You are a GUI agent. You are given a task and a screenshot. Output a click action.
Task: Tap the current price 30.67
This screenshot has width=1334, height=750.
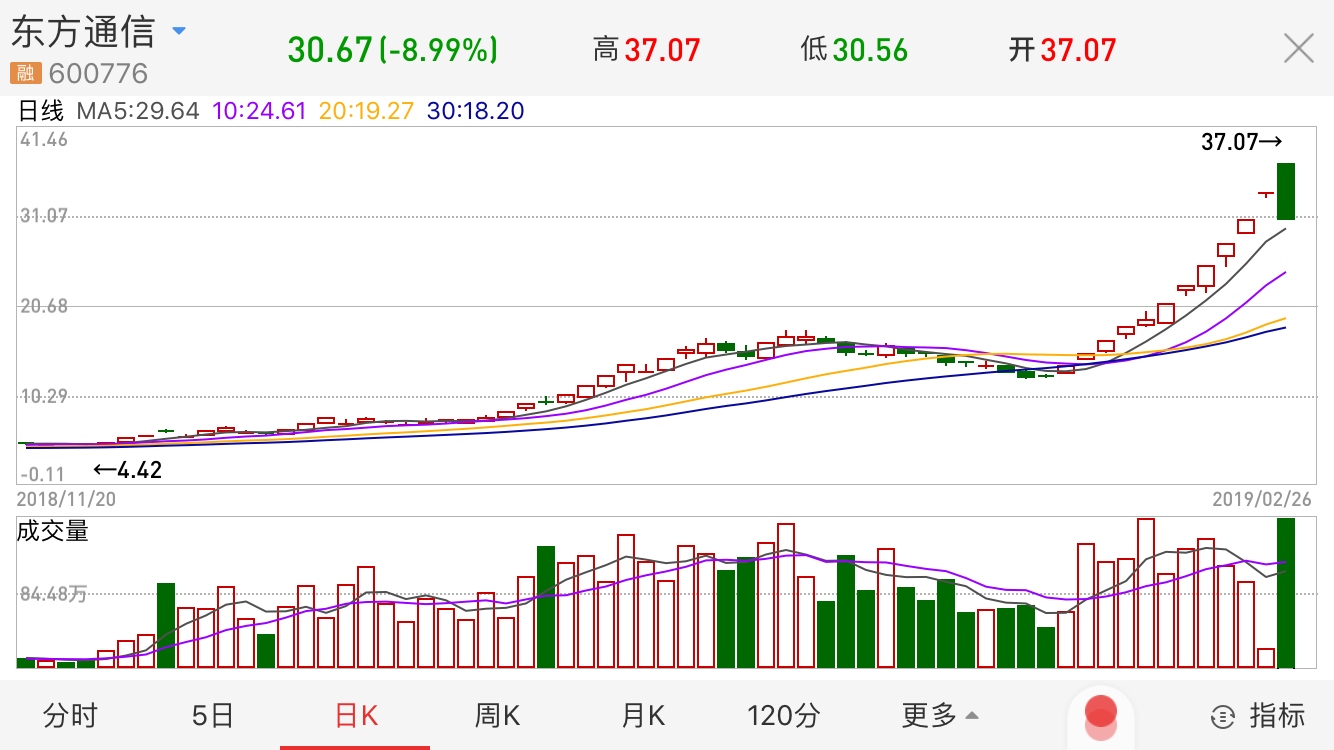[x=330, y=50]
